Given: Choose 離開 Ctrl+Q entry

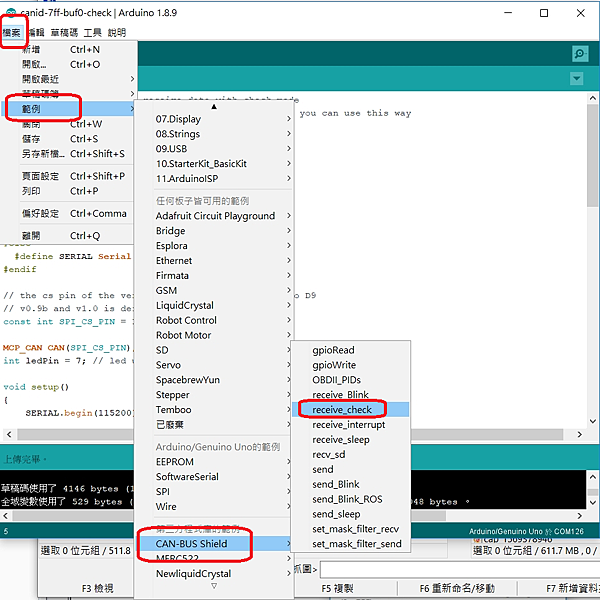Looking at the screenshot, I should click(x=69, y=236).
